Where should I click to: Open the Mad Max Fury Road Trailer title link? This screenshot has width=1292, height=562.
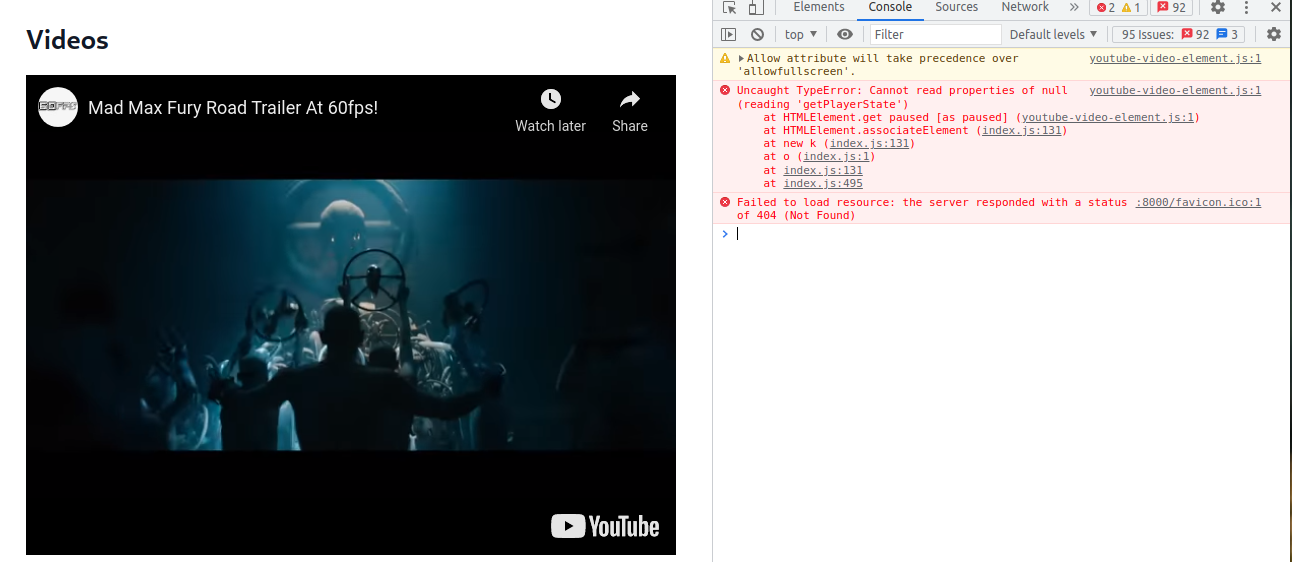[x=233, y=108]
